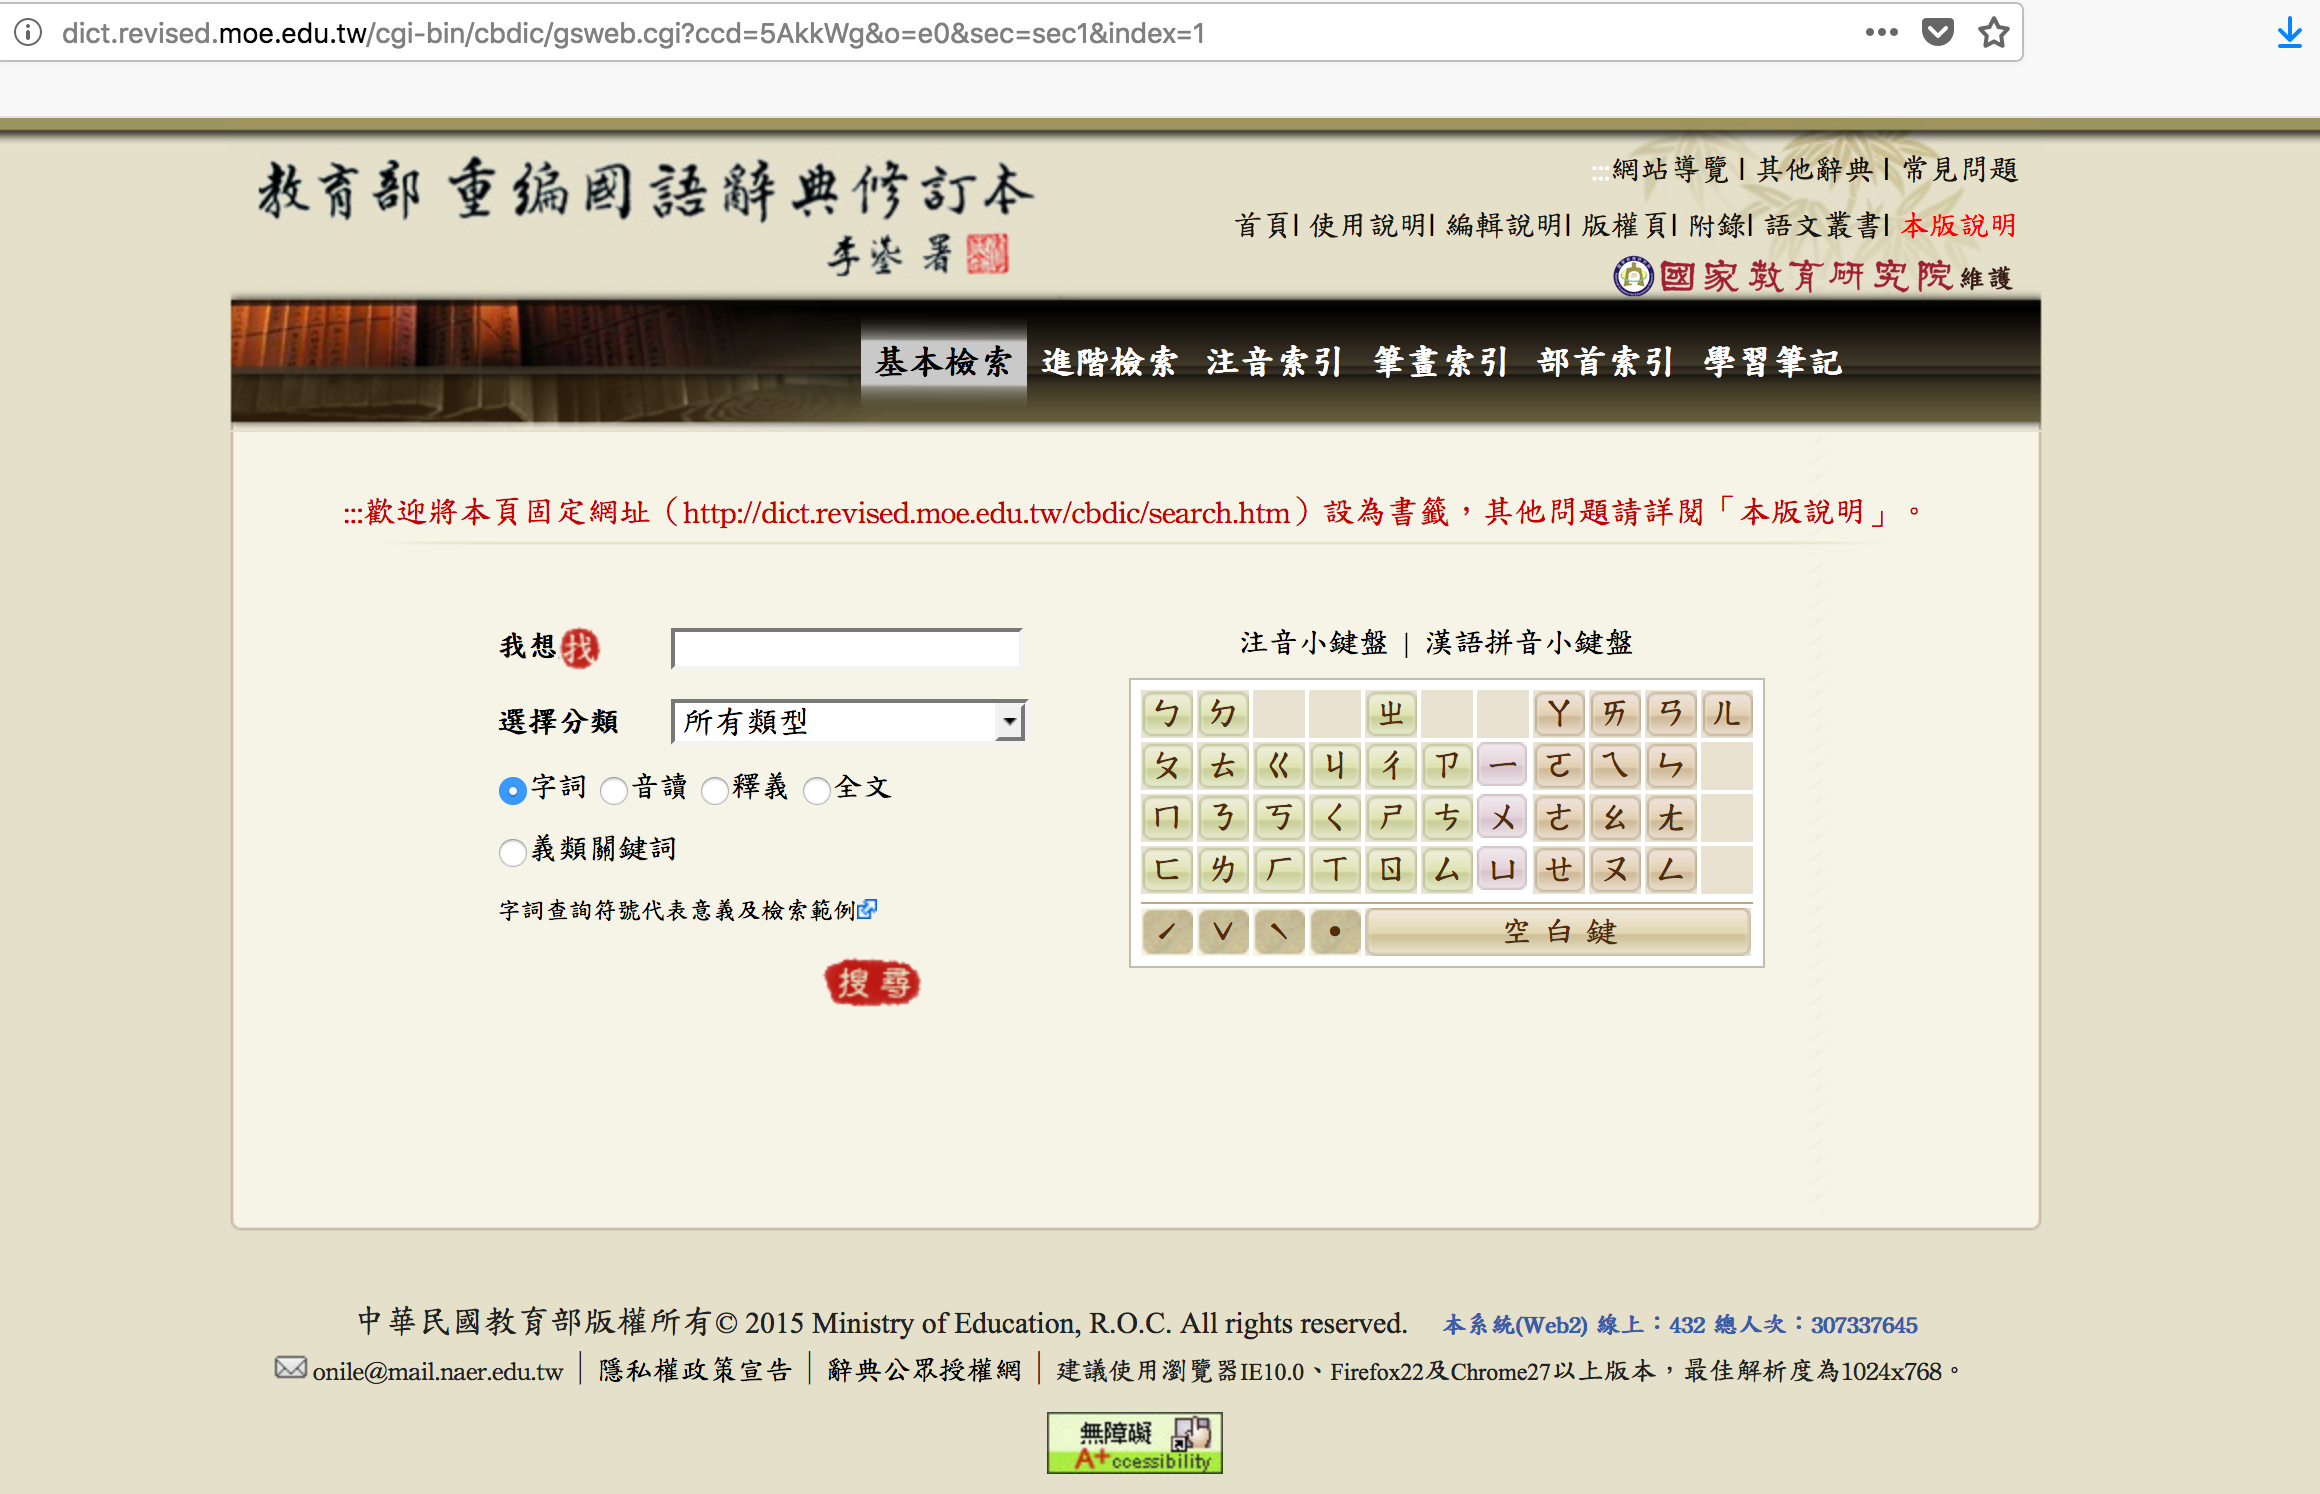Insert the third tone mark ˇ
2320x1494 pixels.
click(1223, 932)
